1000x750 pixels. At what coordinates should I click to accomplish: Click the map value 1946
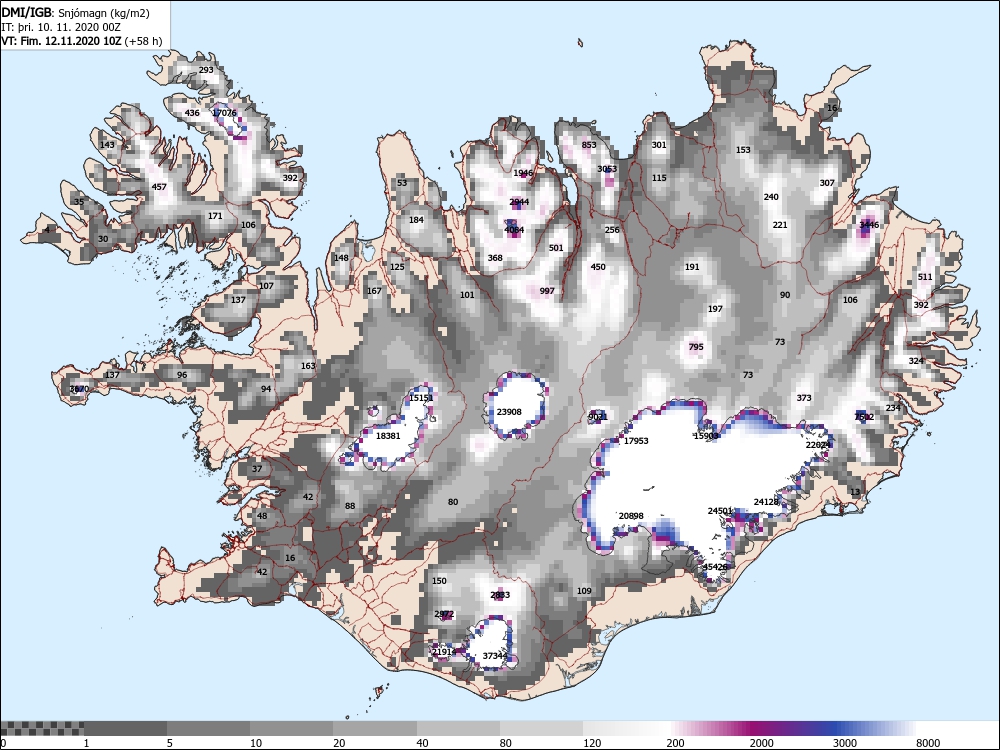523,173
